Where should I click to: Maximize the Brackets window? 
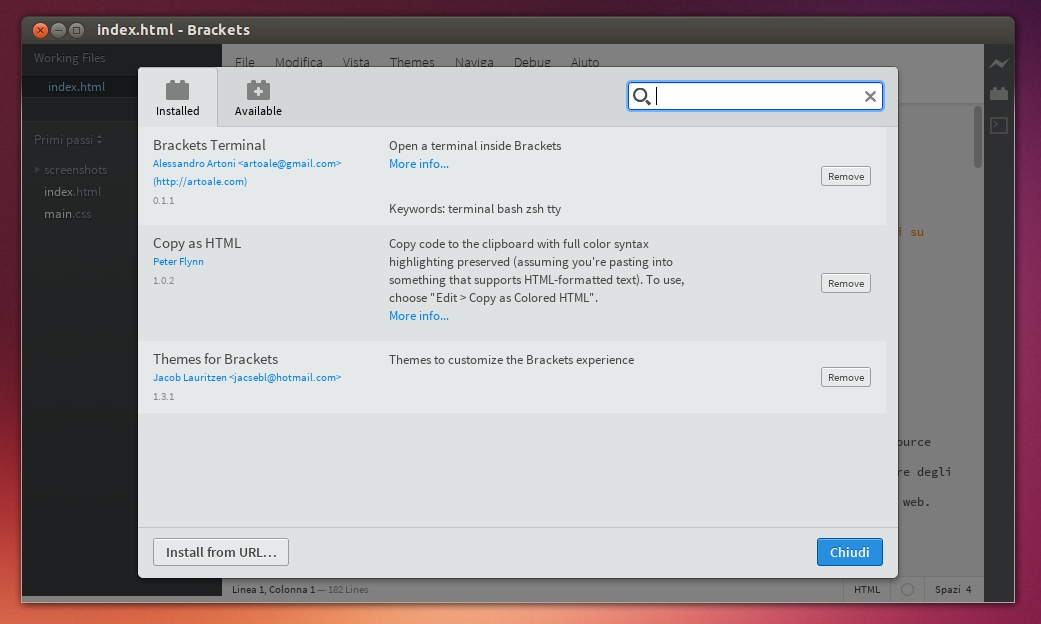(76, 30)
